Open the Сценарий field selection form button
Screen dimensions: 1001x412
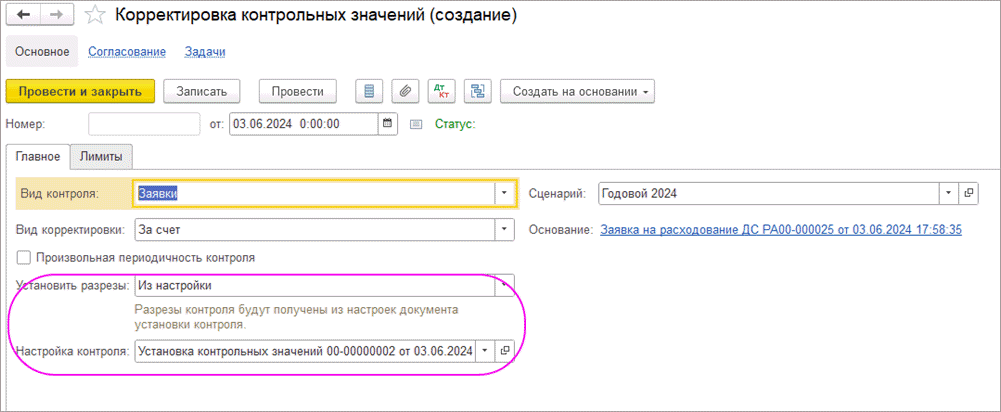967,193
